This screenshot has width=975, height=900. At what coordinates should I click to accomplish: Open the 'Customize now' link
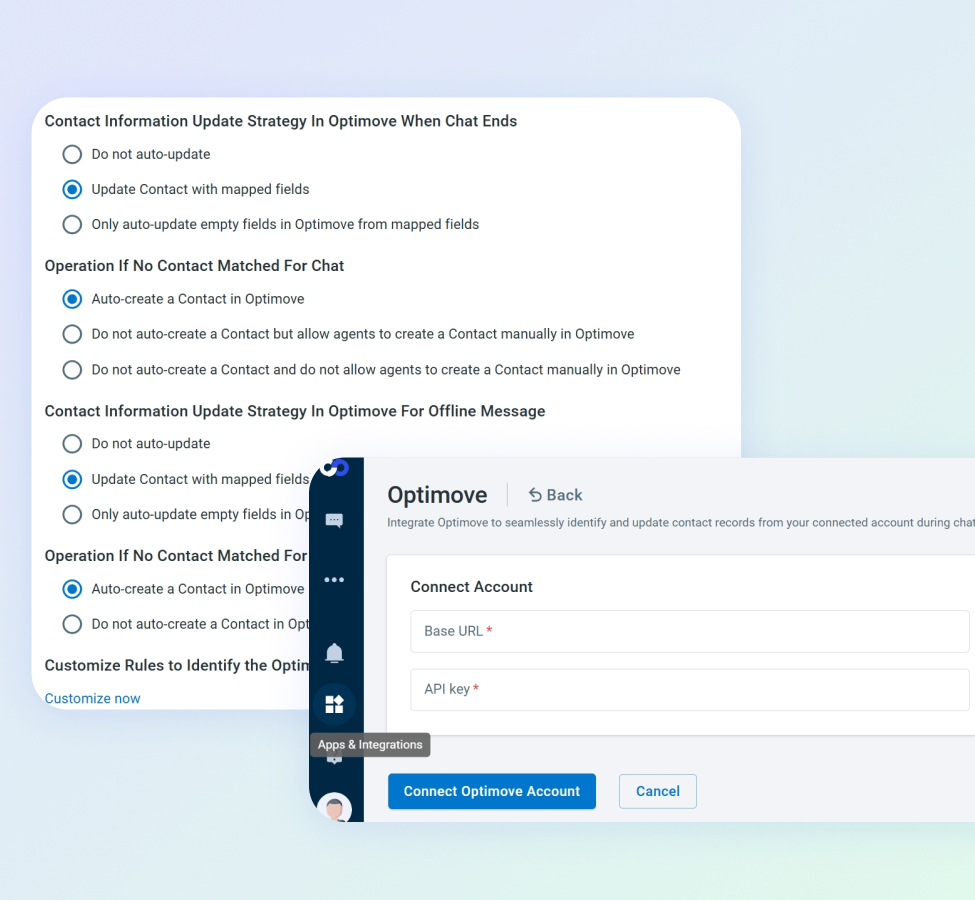point(93,698)
